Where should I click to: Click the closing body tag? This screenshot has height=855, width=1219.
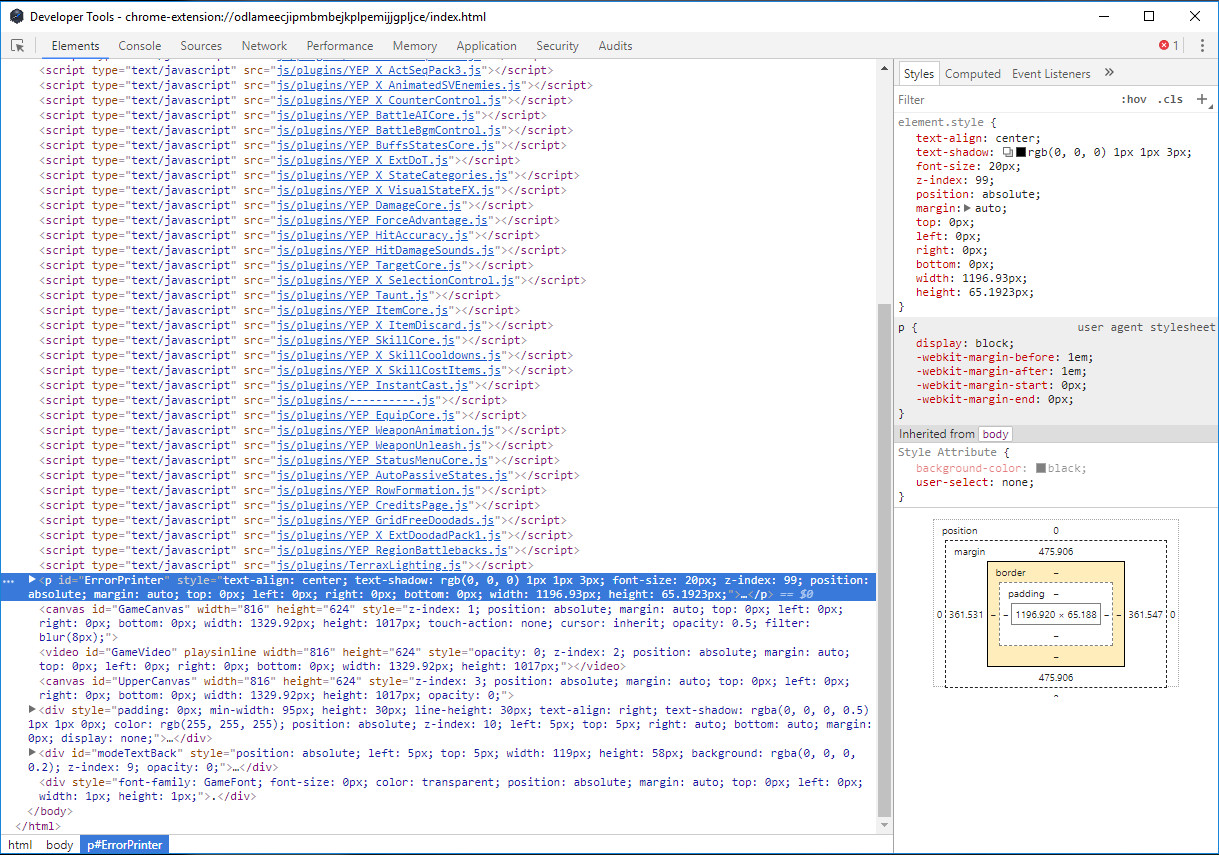click(x=49, y=811)
